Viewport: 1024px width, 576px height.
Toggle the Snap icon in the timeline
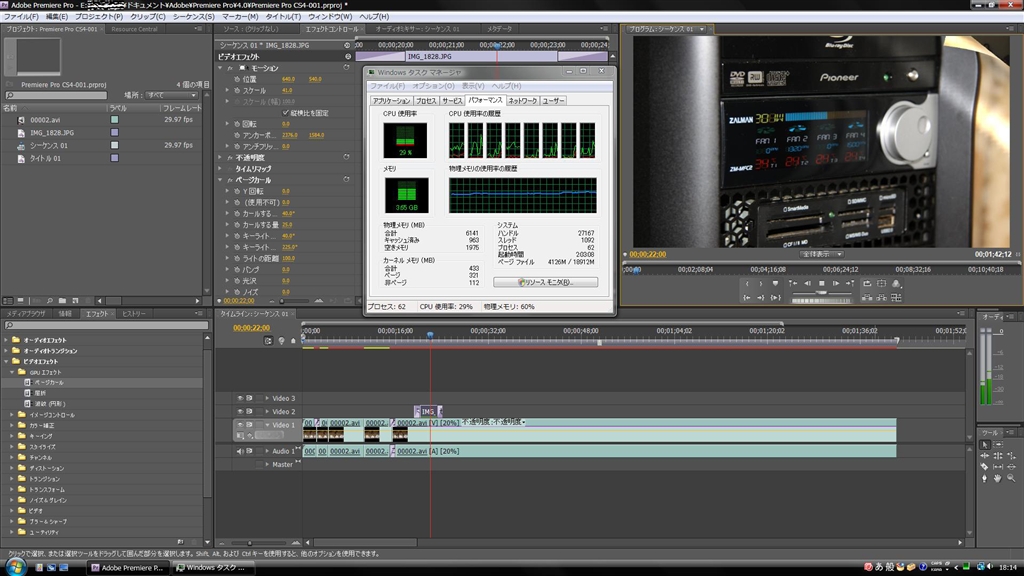[x=268, y=341]
